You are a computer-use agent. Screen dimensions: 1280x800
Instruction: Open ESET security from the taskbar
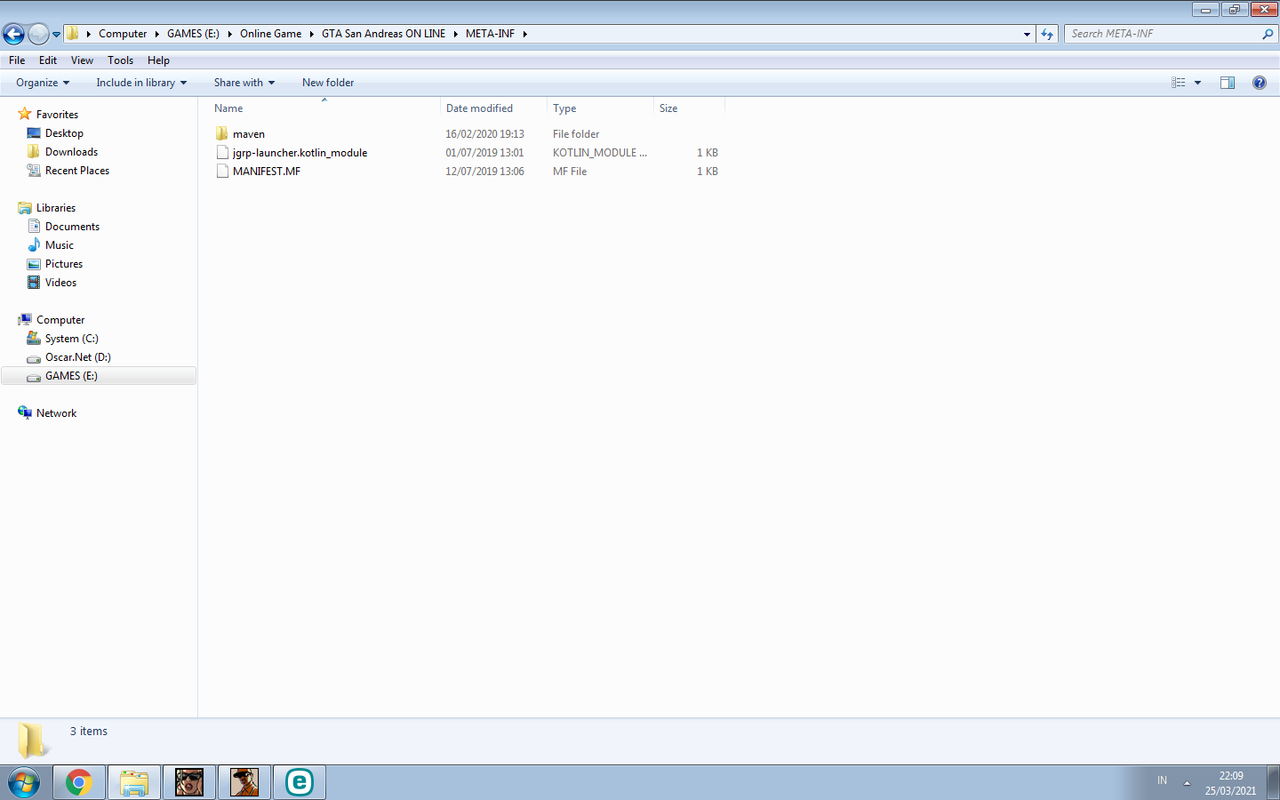299,782
